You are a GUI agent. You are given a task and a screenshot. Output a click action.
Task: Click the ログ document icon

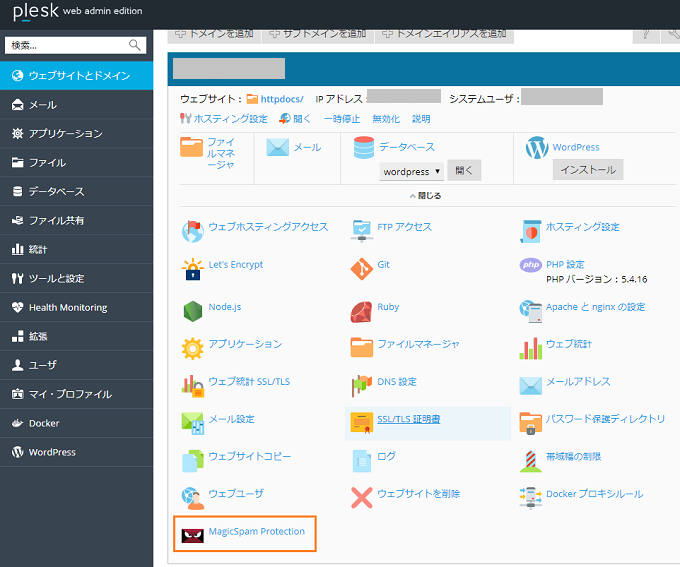point(362,461)
